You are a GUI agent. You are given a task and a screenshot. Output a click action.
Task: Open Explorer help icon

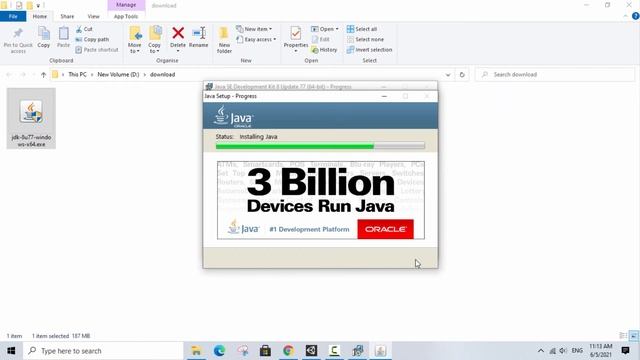pyautogui.click(x=636, y=16)
